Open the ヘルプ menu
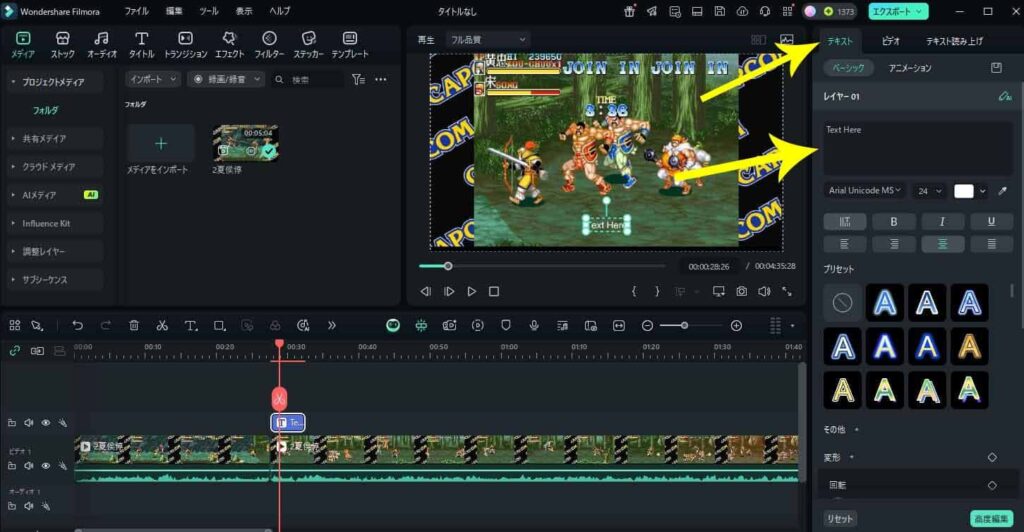 pos(280,11)
